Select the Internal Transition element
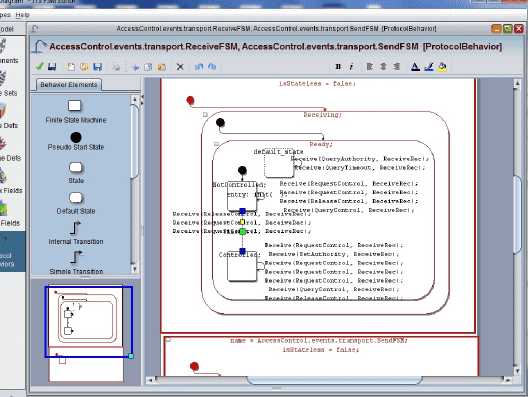This screenshot has height=397, width=529. click(x=76, y=232)
